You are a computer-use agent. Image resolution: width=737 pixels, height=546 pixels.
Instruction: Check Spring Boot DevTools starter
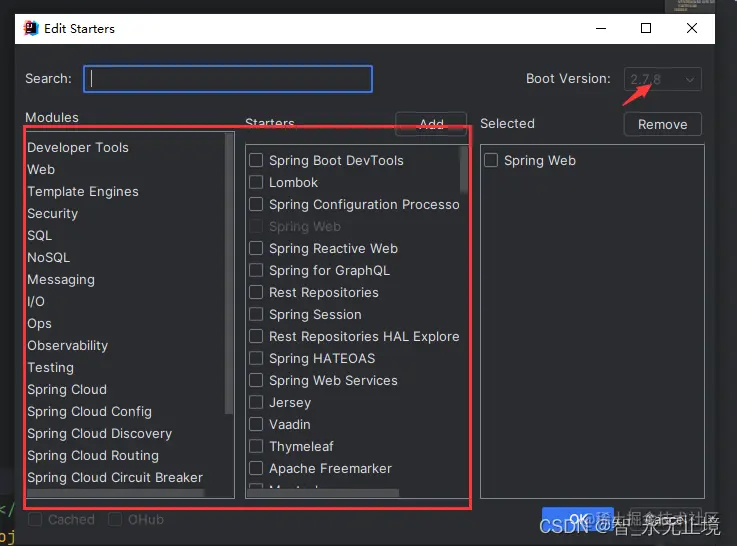coord(256,160)
